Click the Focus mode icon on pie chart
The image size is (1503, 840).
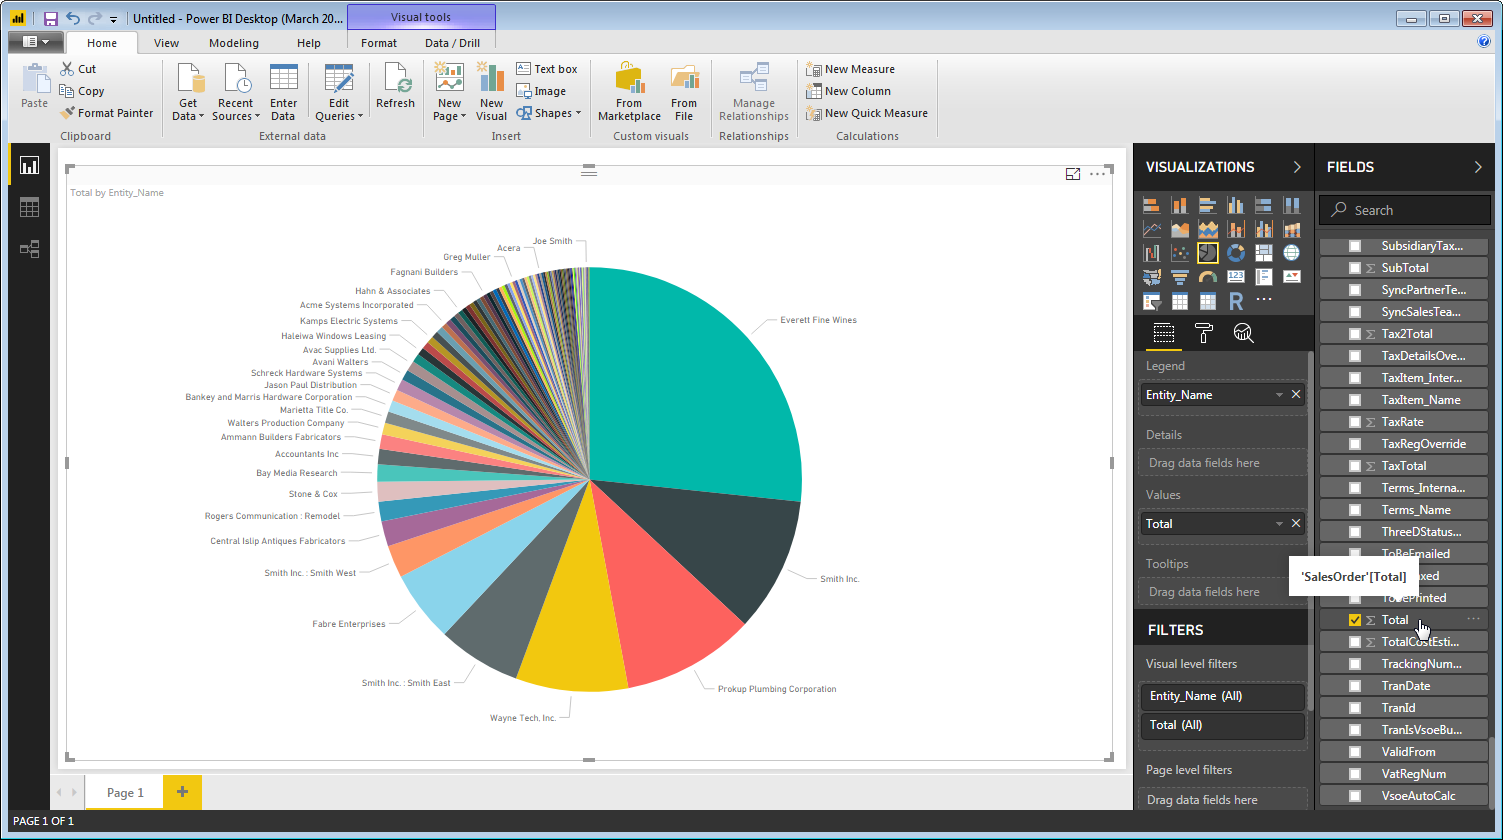click(x=1073, y=174)
